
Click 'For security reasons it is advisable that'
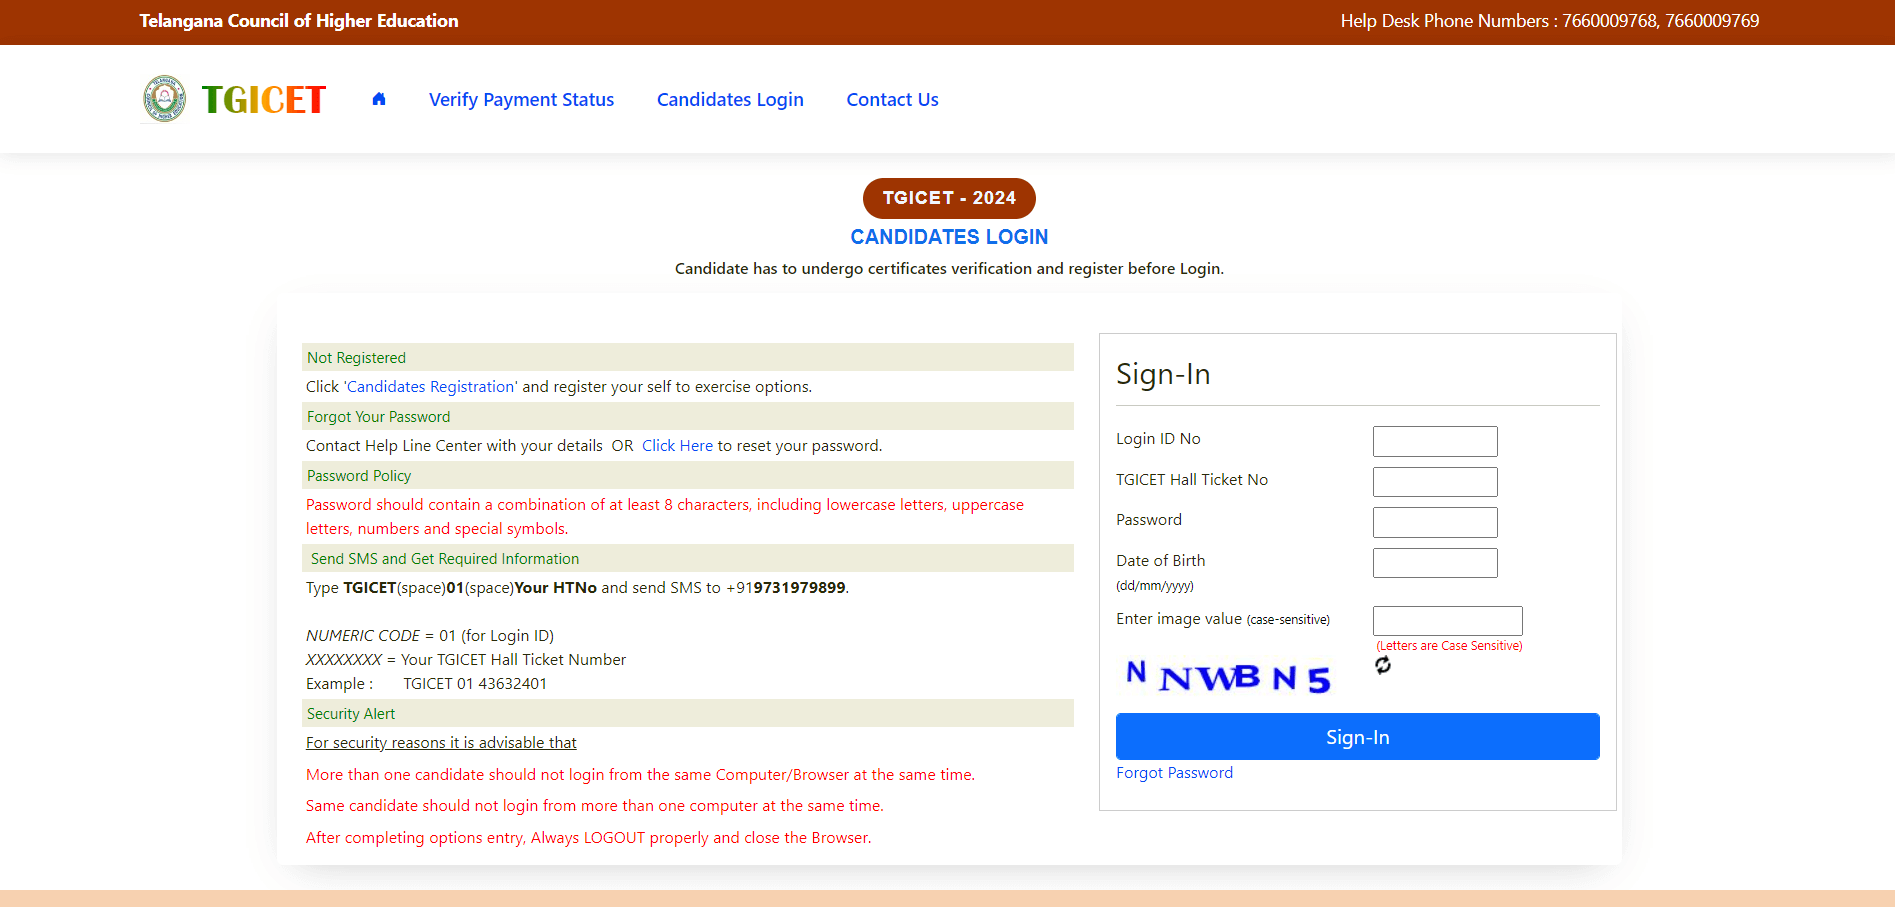[441, 743]
